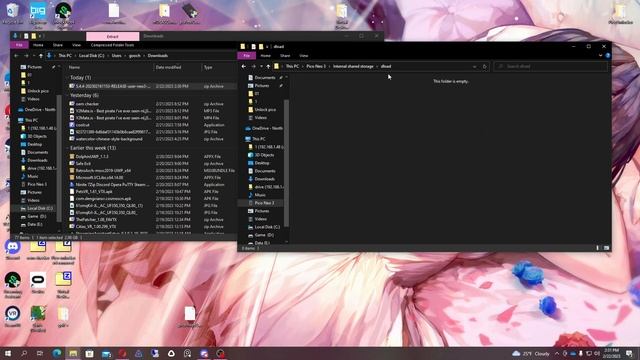Go forward in the dload window
The height and width of the screenshot is (360, 640).
(253, 67)
